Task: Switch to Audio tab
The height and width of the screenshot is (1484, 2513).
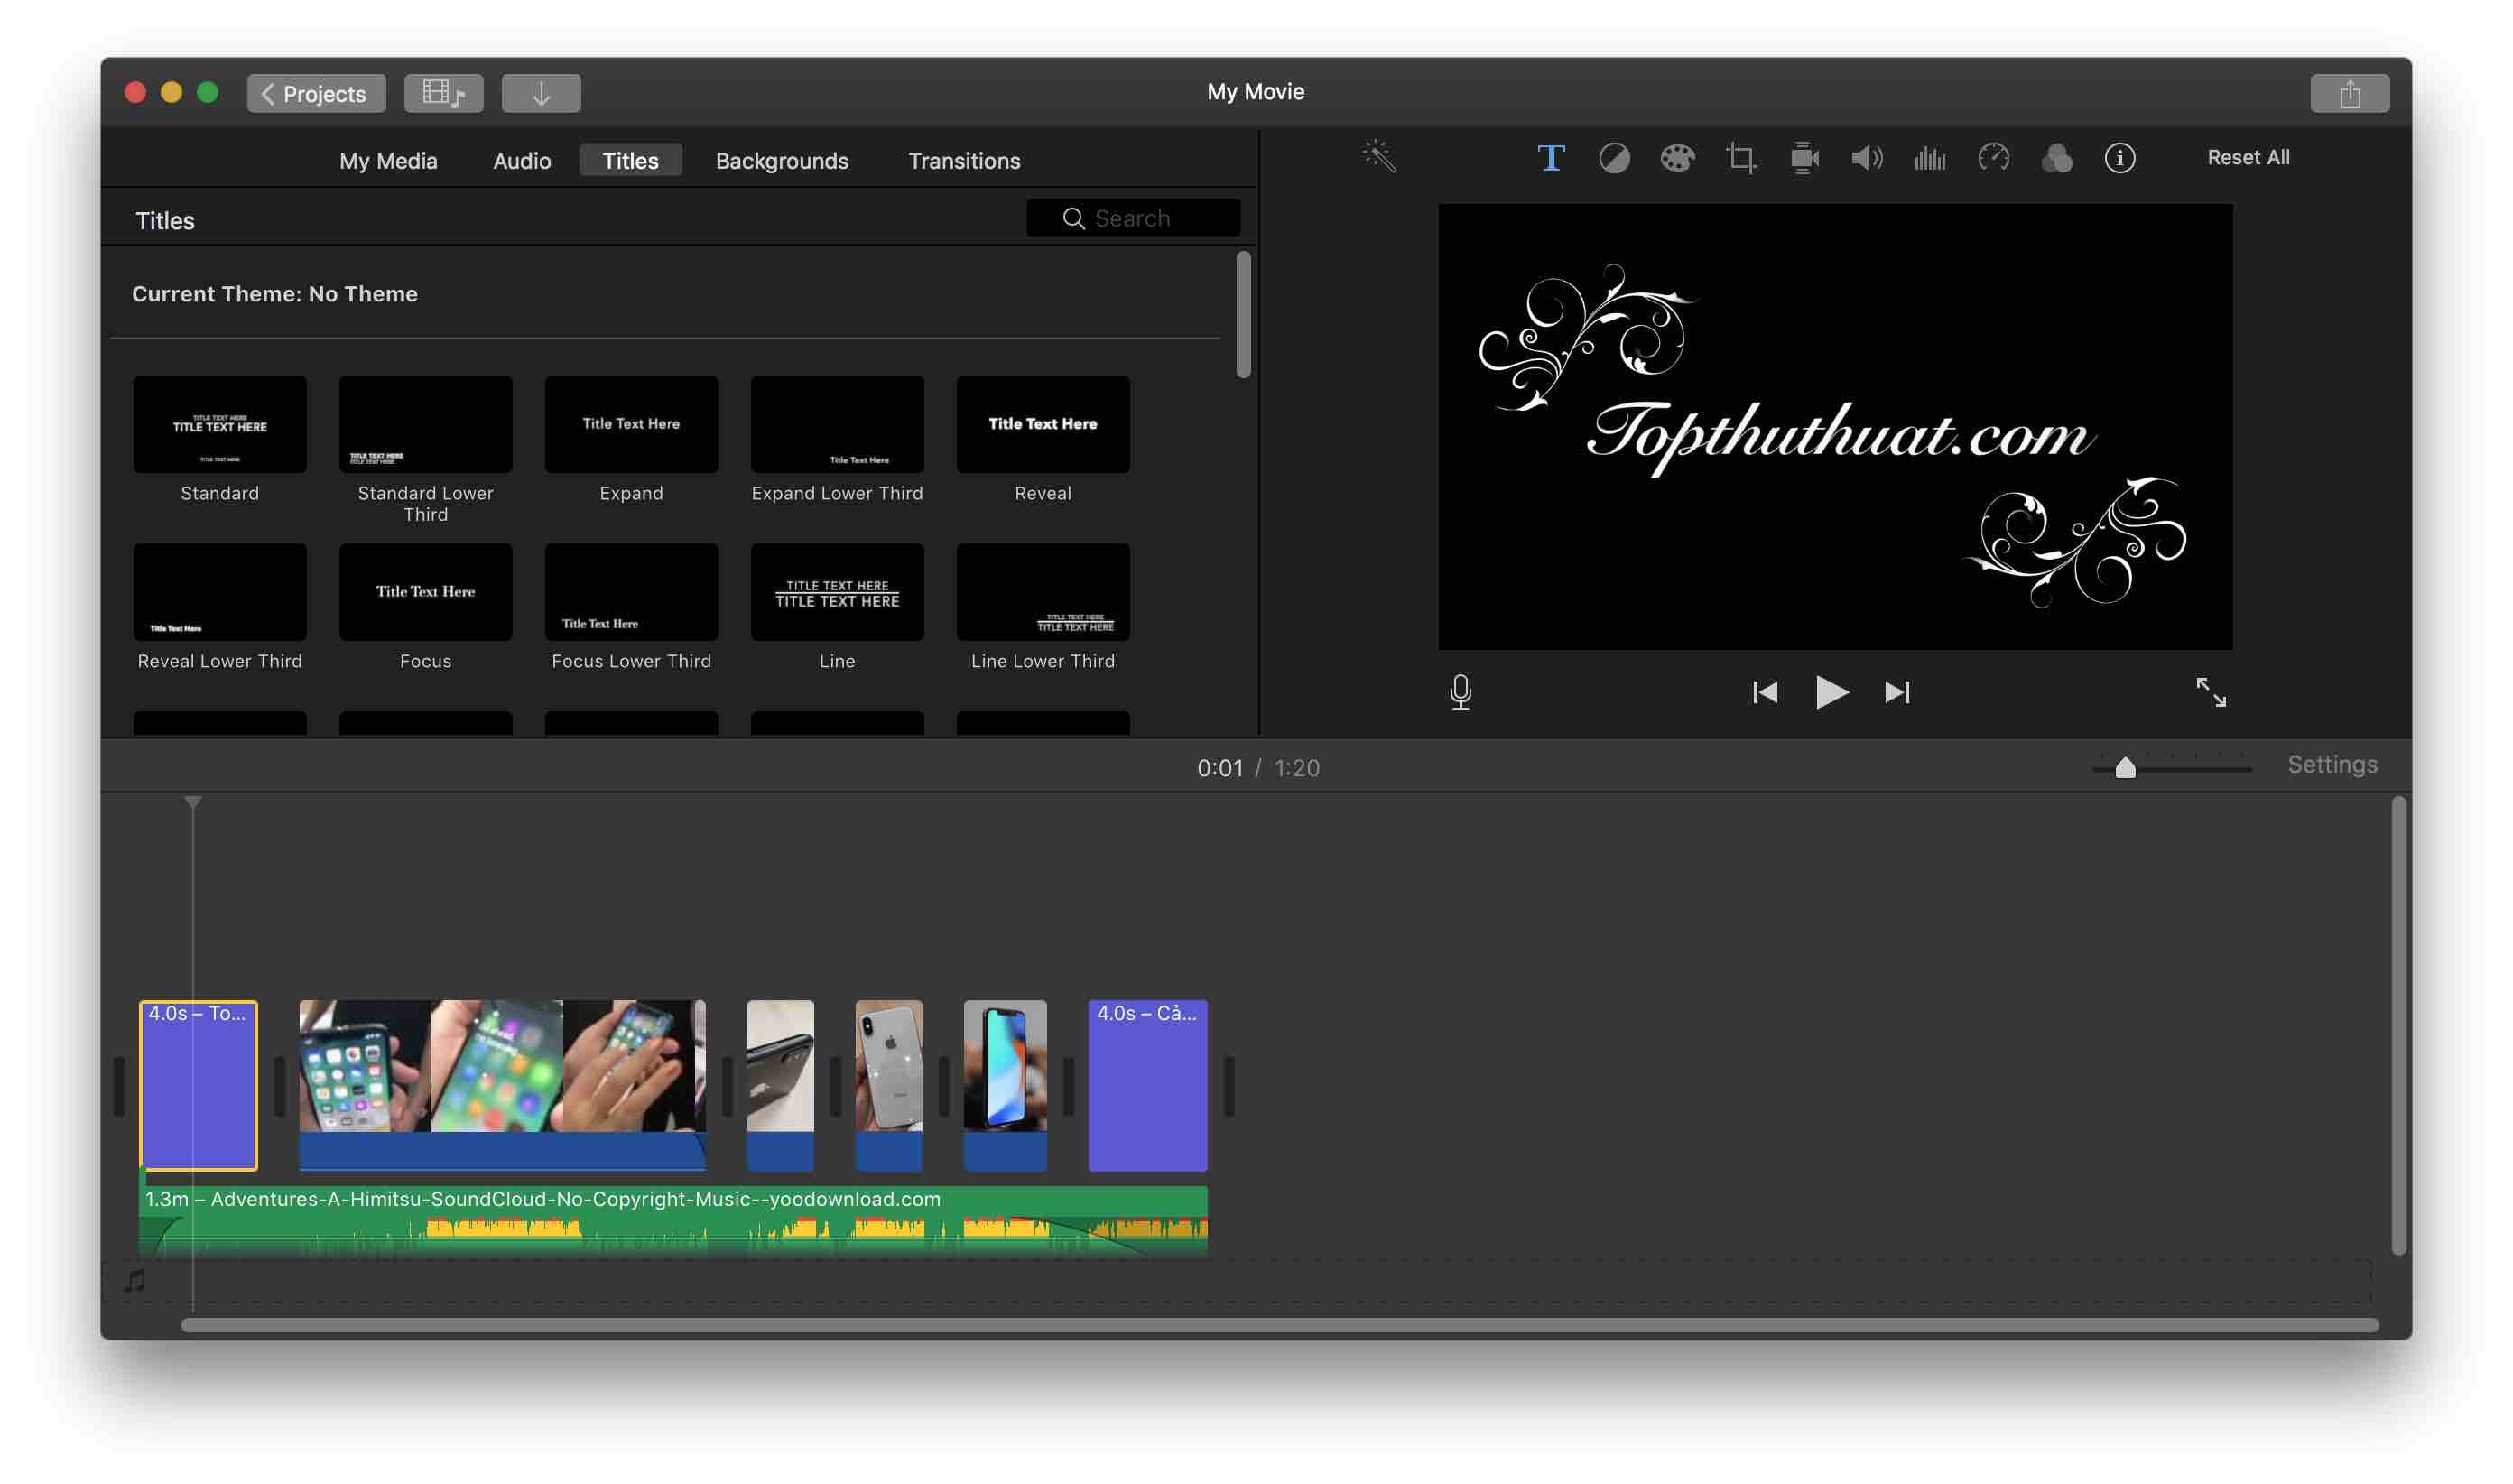Action: point(522,161)
